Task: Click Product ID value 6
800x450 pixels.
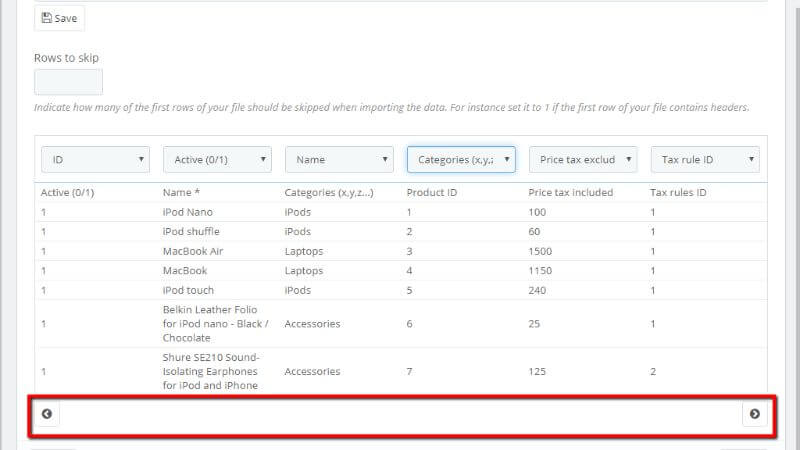Action: pyautogui.click(x=409, y=324)
